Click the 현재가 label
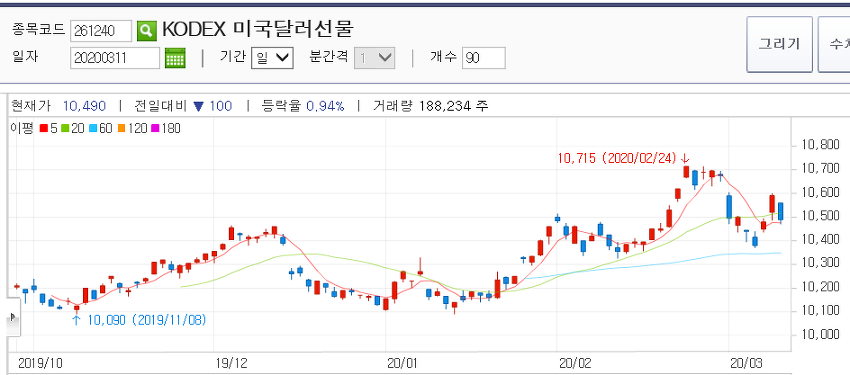850x375 pixels. tap(32, 106)
